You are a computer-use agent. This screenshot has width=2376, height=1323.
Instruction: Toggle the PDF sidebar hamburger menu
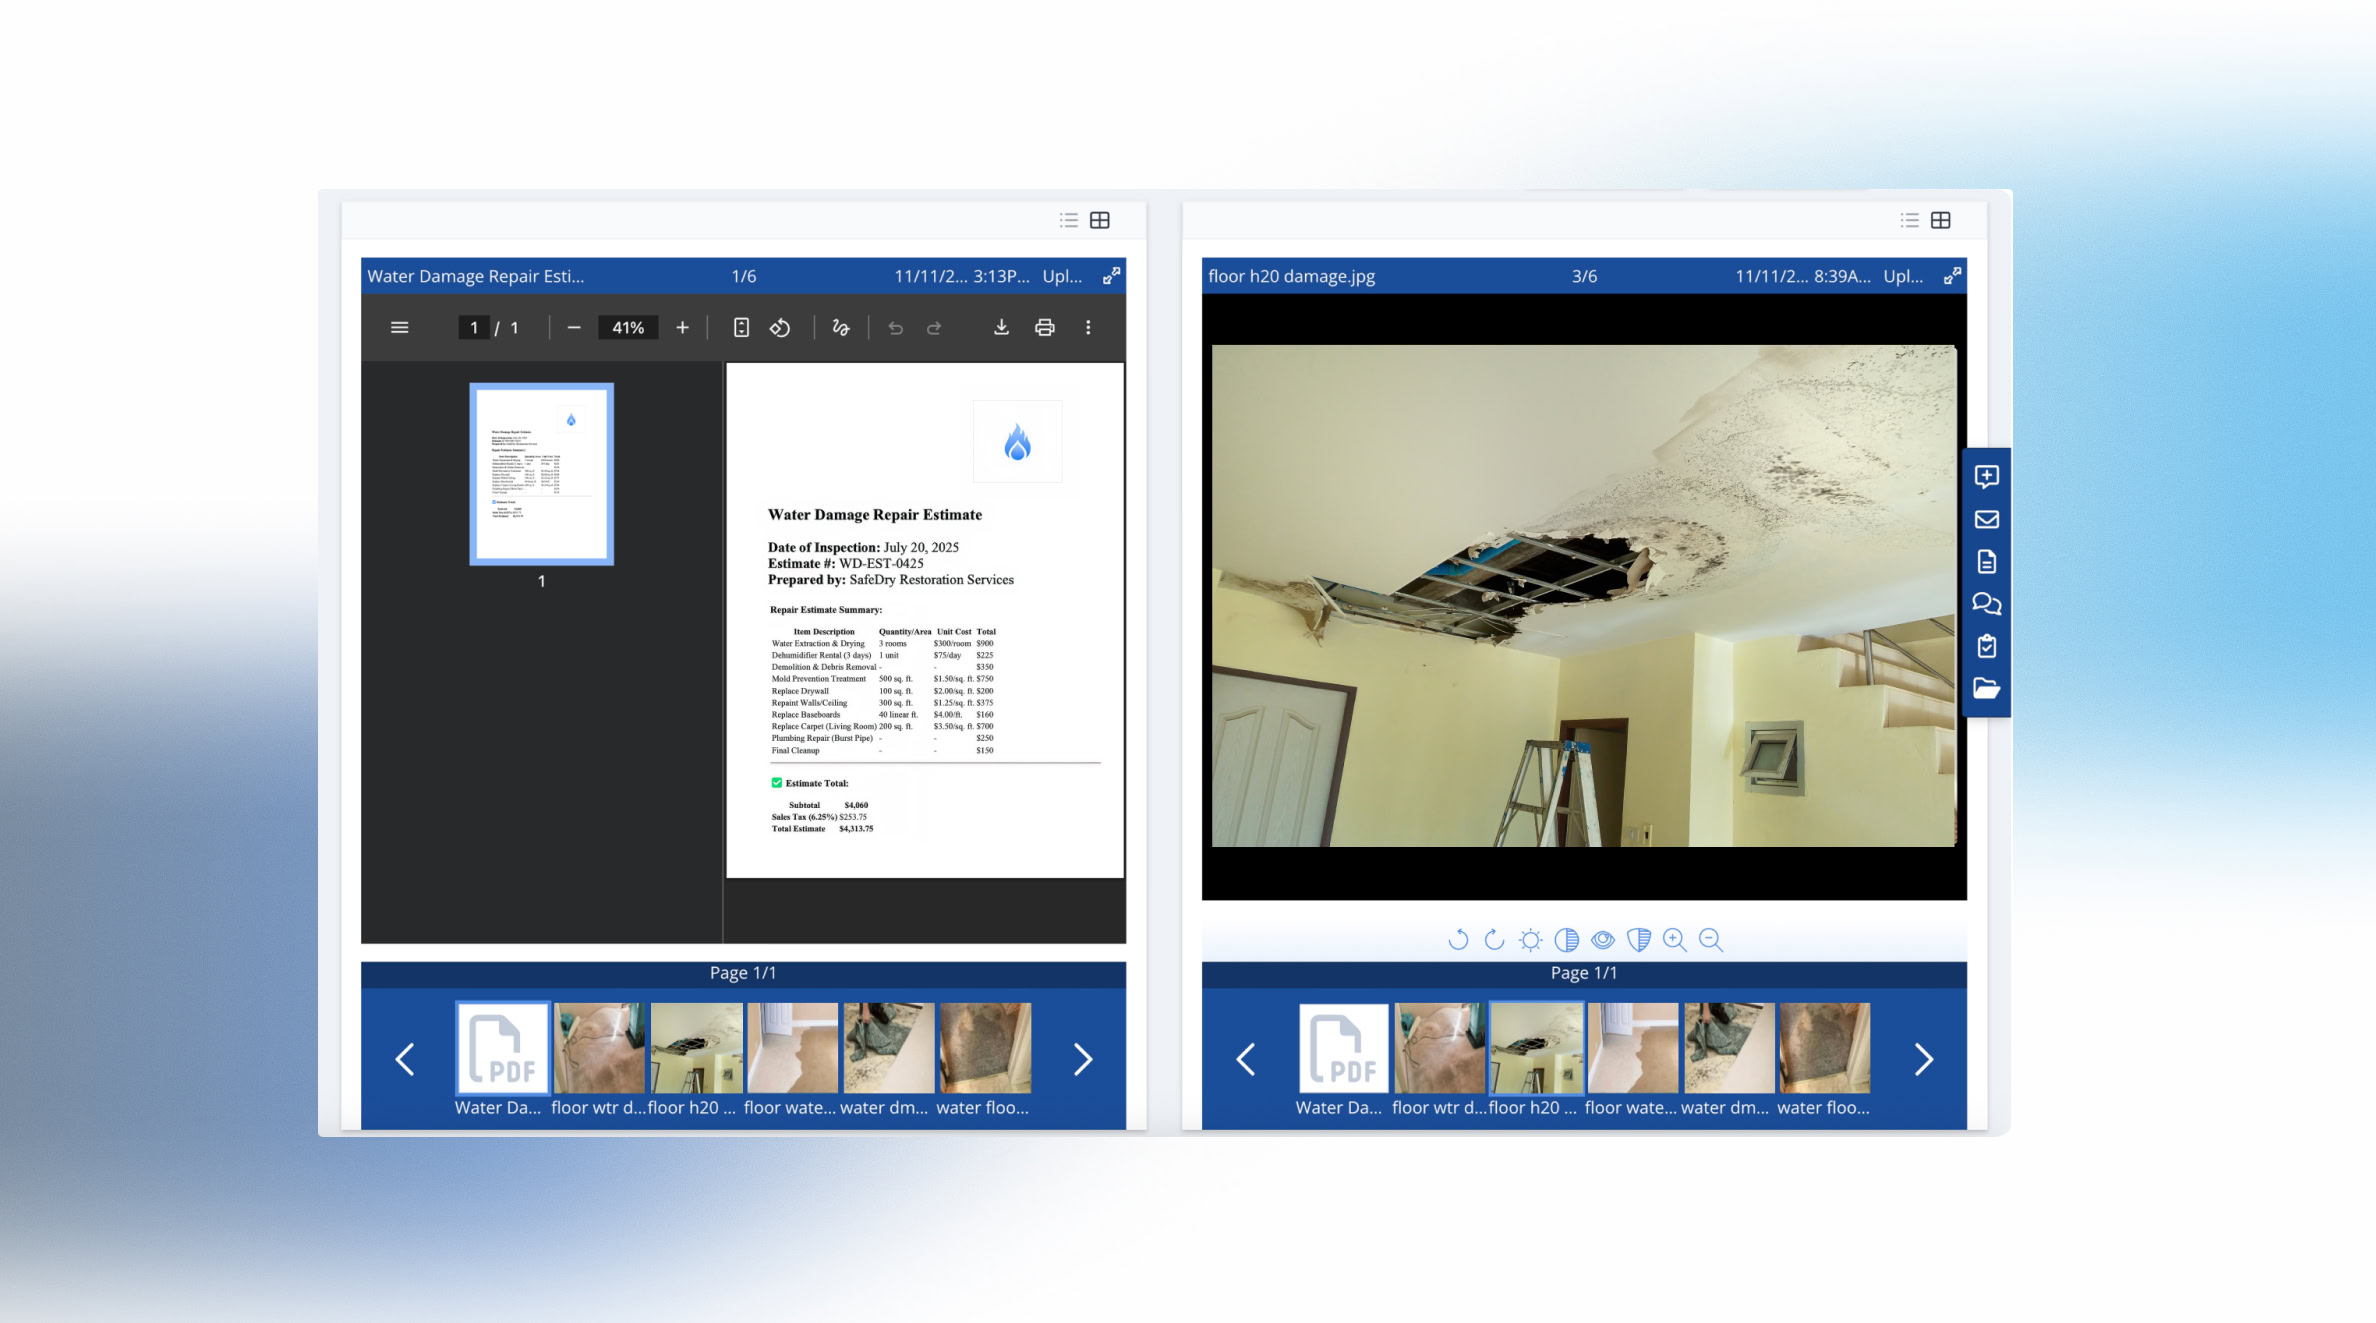click(399, 327)
